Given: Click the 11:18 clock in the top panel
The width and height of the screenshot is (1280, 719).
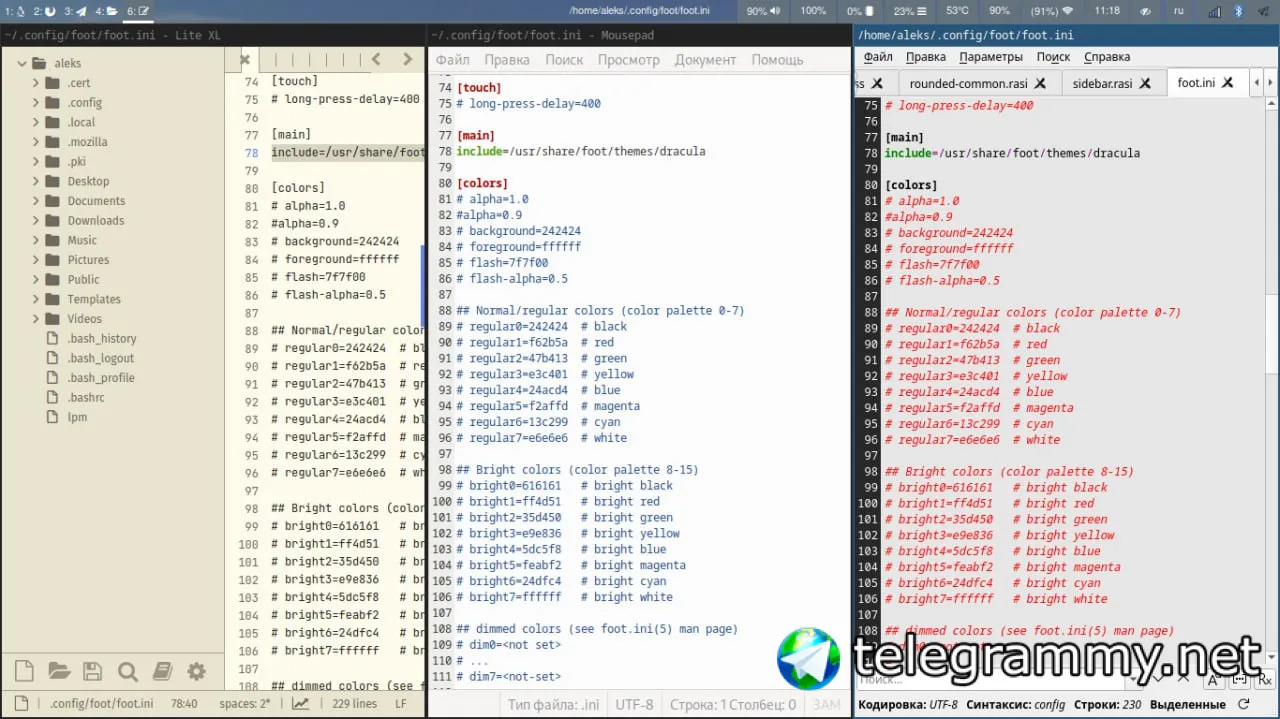Looking at the screenshot, I should click(x=1107, y=11).
